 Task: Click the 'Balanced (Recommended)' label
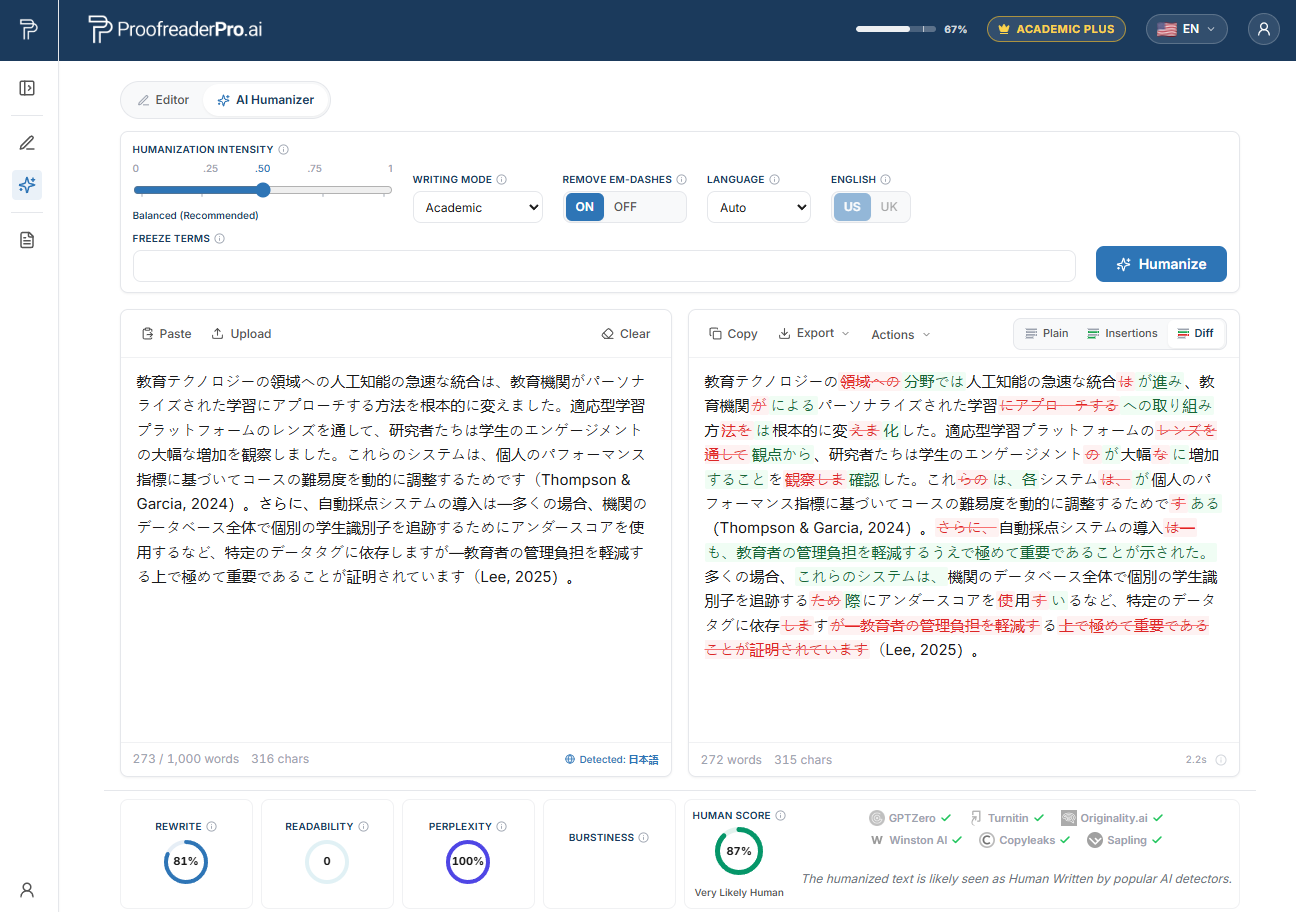(195, 215)
